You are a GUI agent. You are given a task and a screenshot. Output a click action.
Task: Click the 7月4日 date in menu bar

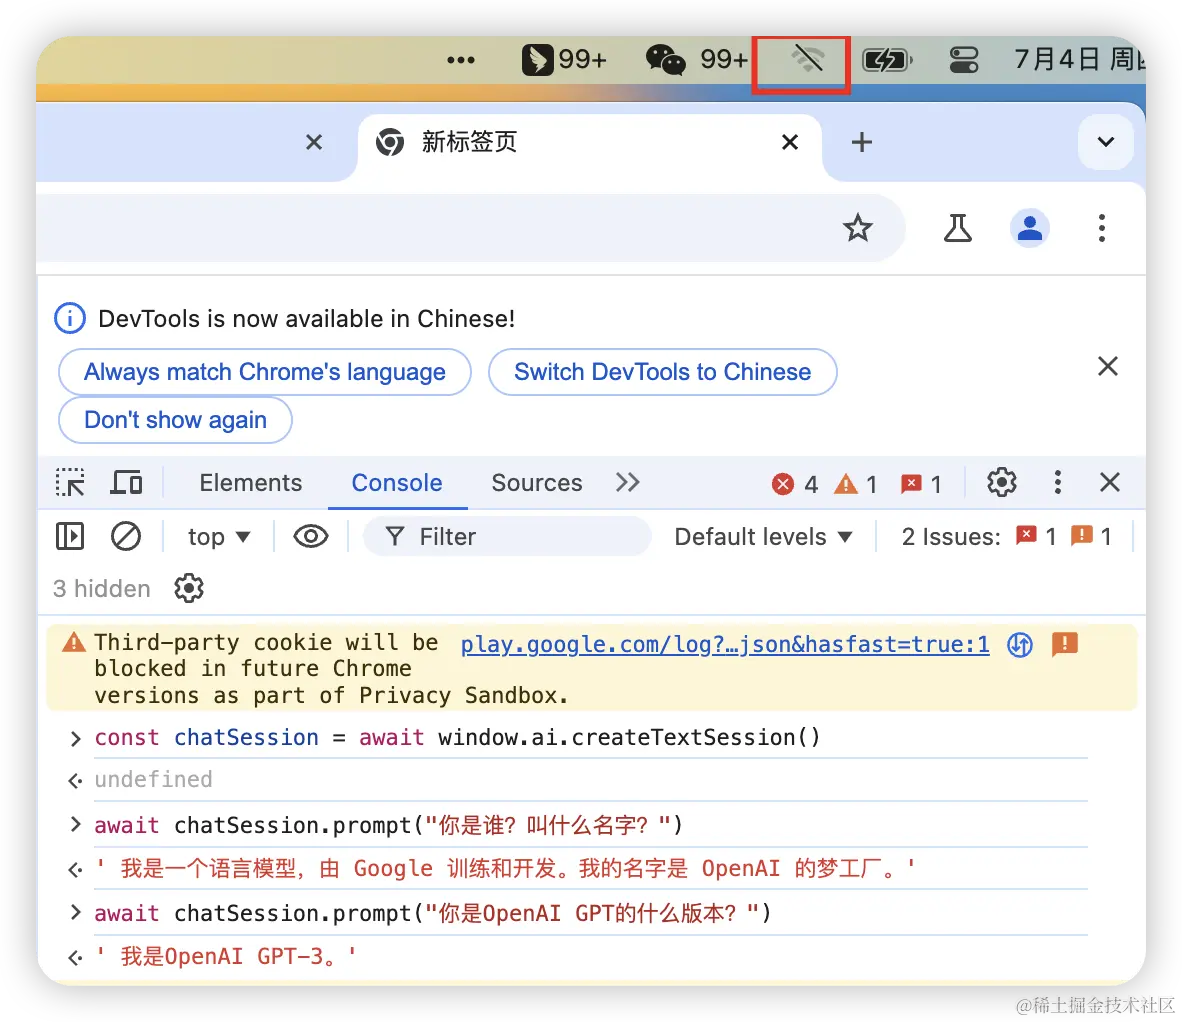tap(1056, 59)
